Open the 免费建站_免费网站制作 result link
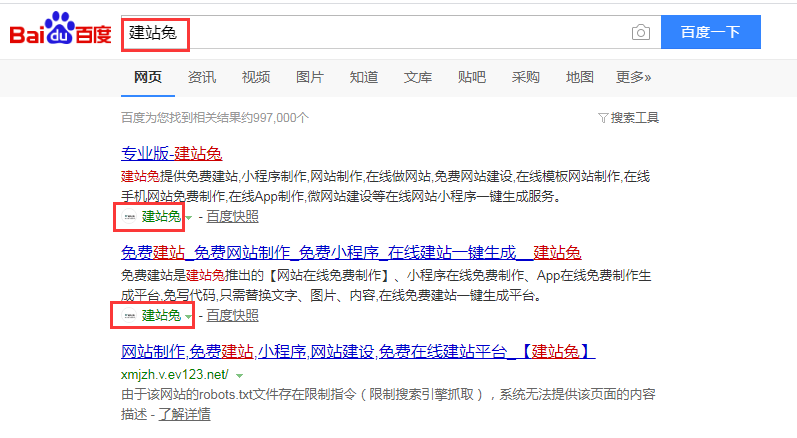The width and height of the screenshot is (797, 438). [351, 253]
